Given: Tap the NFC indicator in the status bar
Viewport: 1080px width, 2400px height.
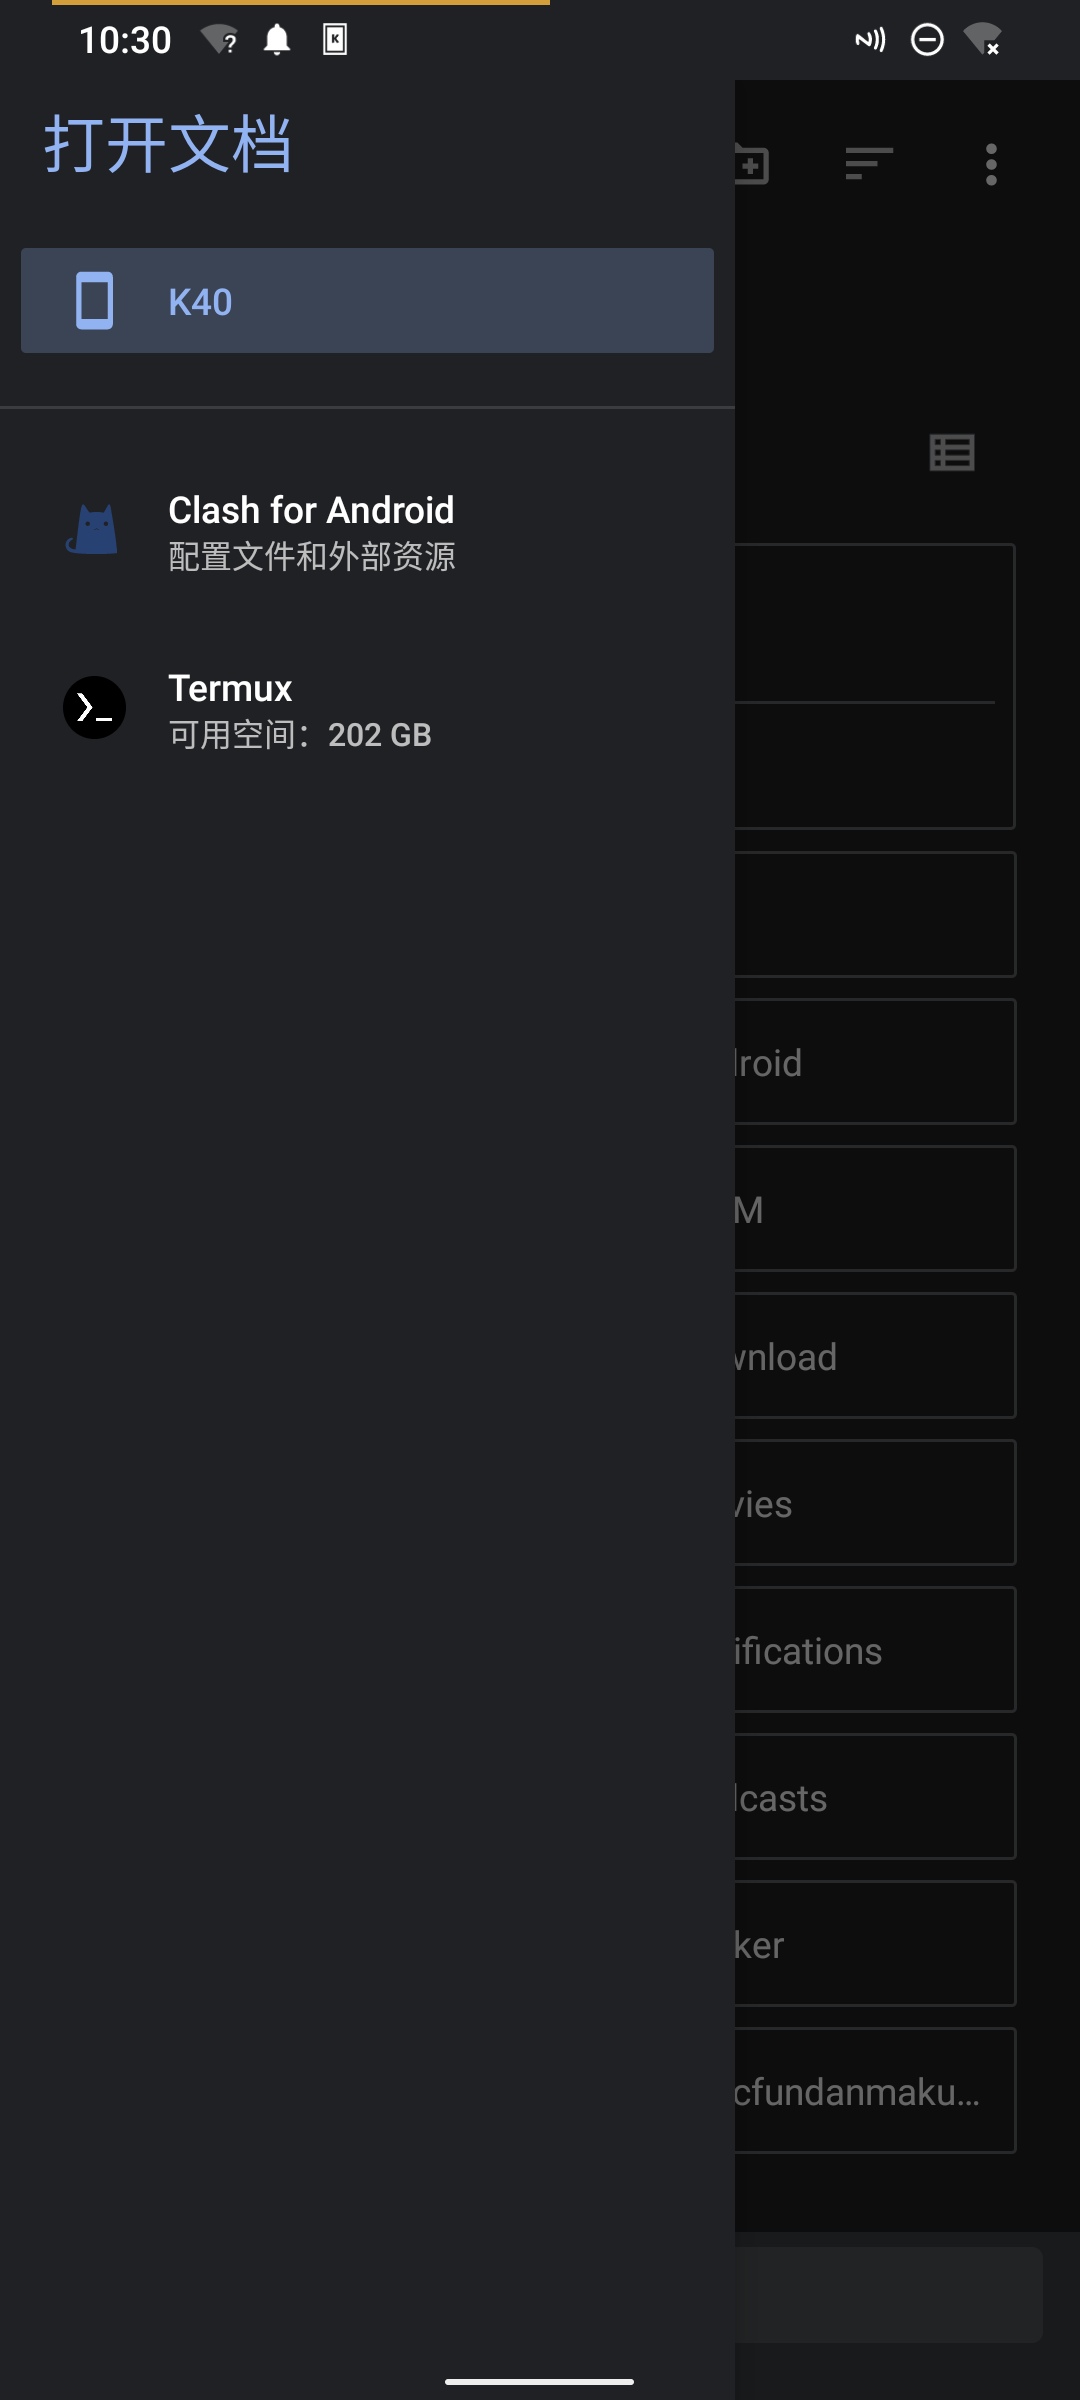Looking at the screenshot, I should tap(868, 40).
